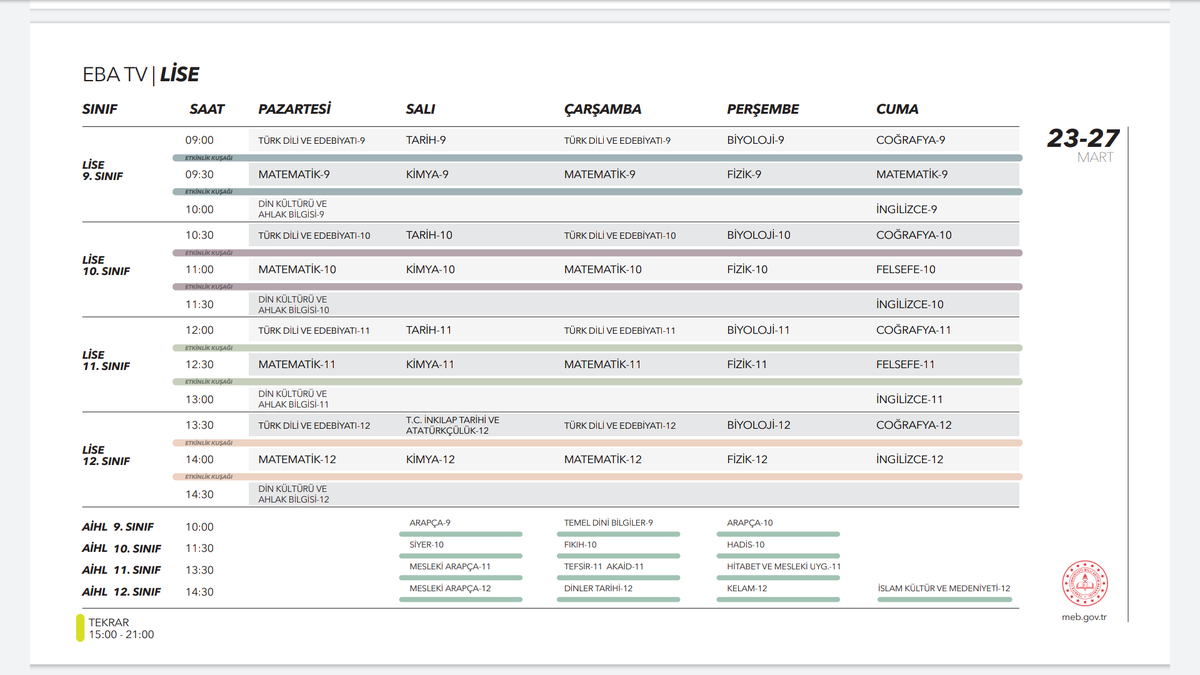Viewport: 1200px width, 675px height.
Task: Click the FİZİK-9 cell
Action: pos(744,174)
